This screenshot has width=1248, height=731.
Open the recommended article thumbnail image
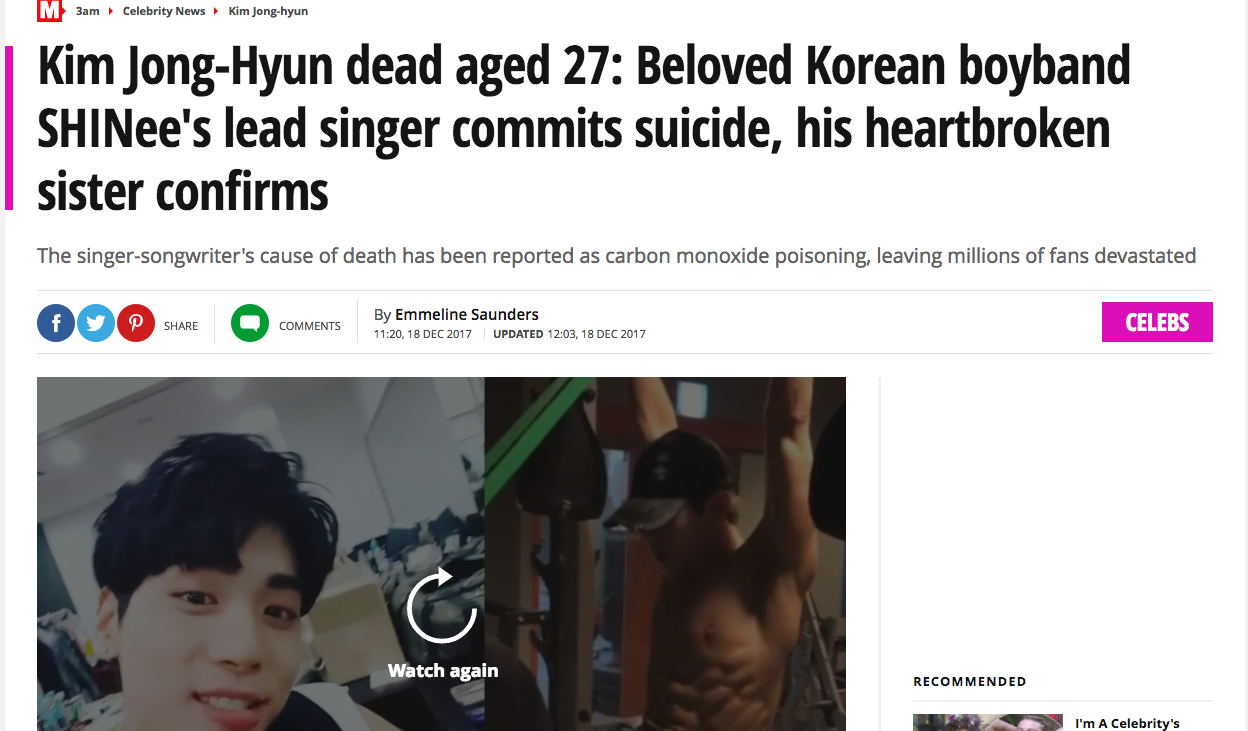point(988,722)
